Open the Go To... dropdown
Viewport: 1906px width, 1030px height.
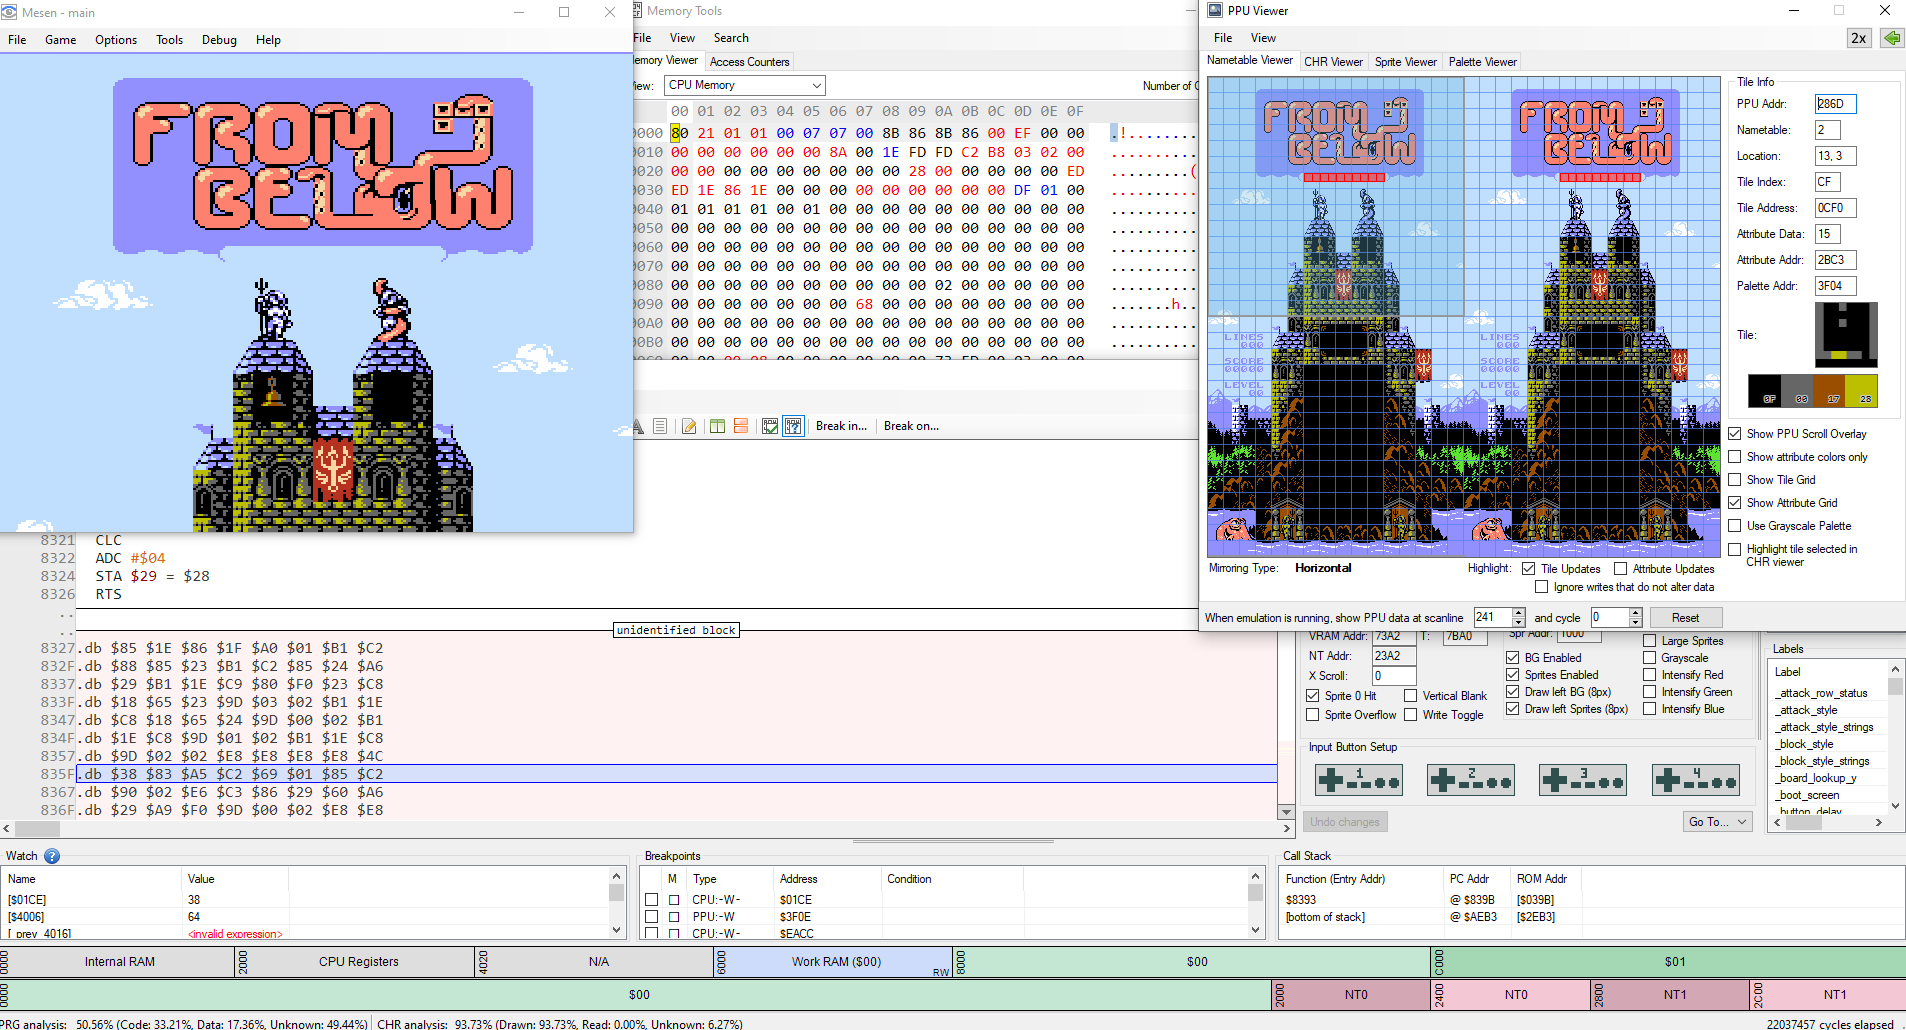tap(1718, 822)
